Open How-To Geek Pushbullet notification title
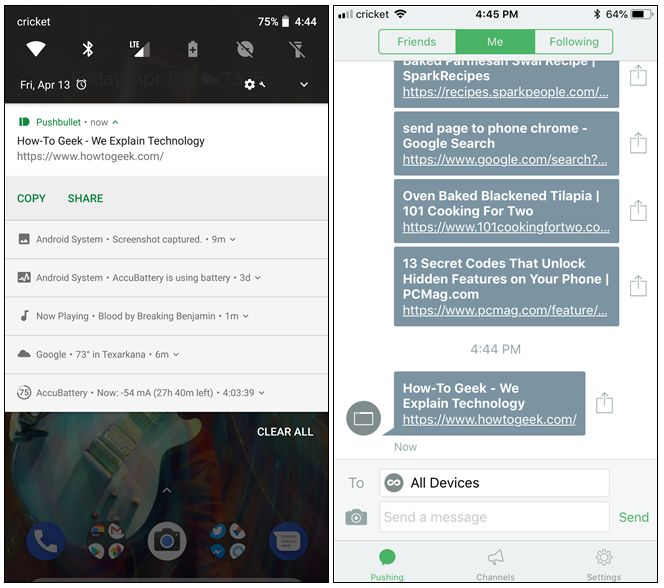664x588 pixels. click(111, 141)
